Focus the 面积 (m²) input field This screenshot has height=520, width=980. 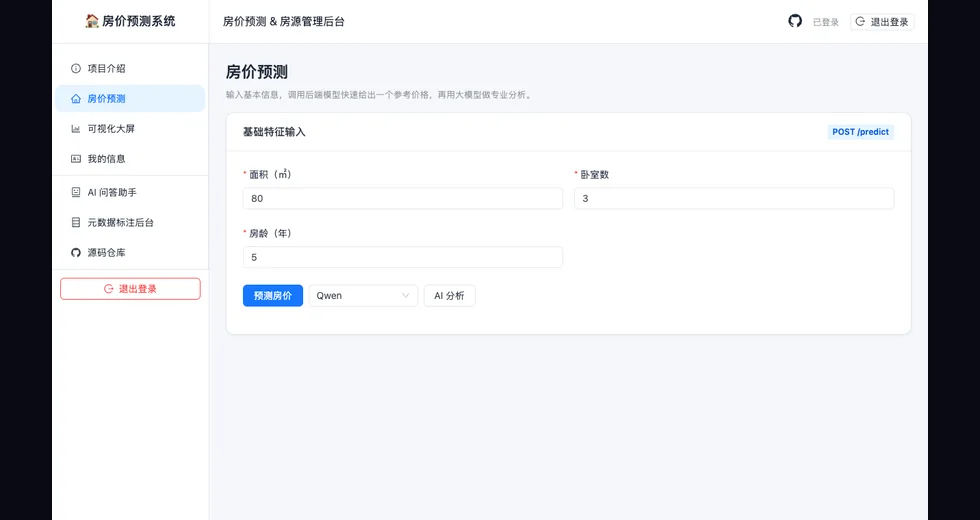tap(402, 198)
